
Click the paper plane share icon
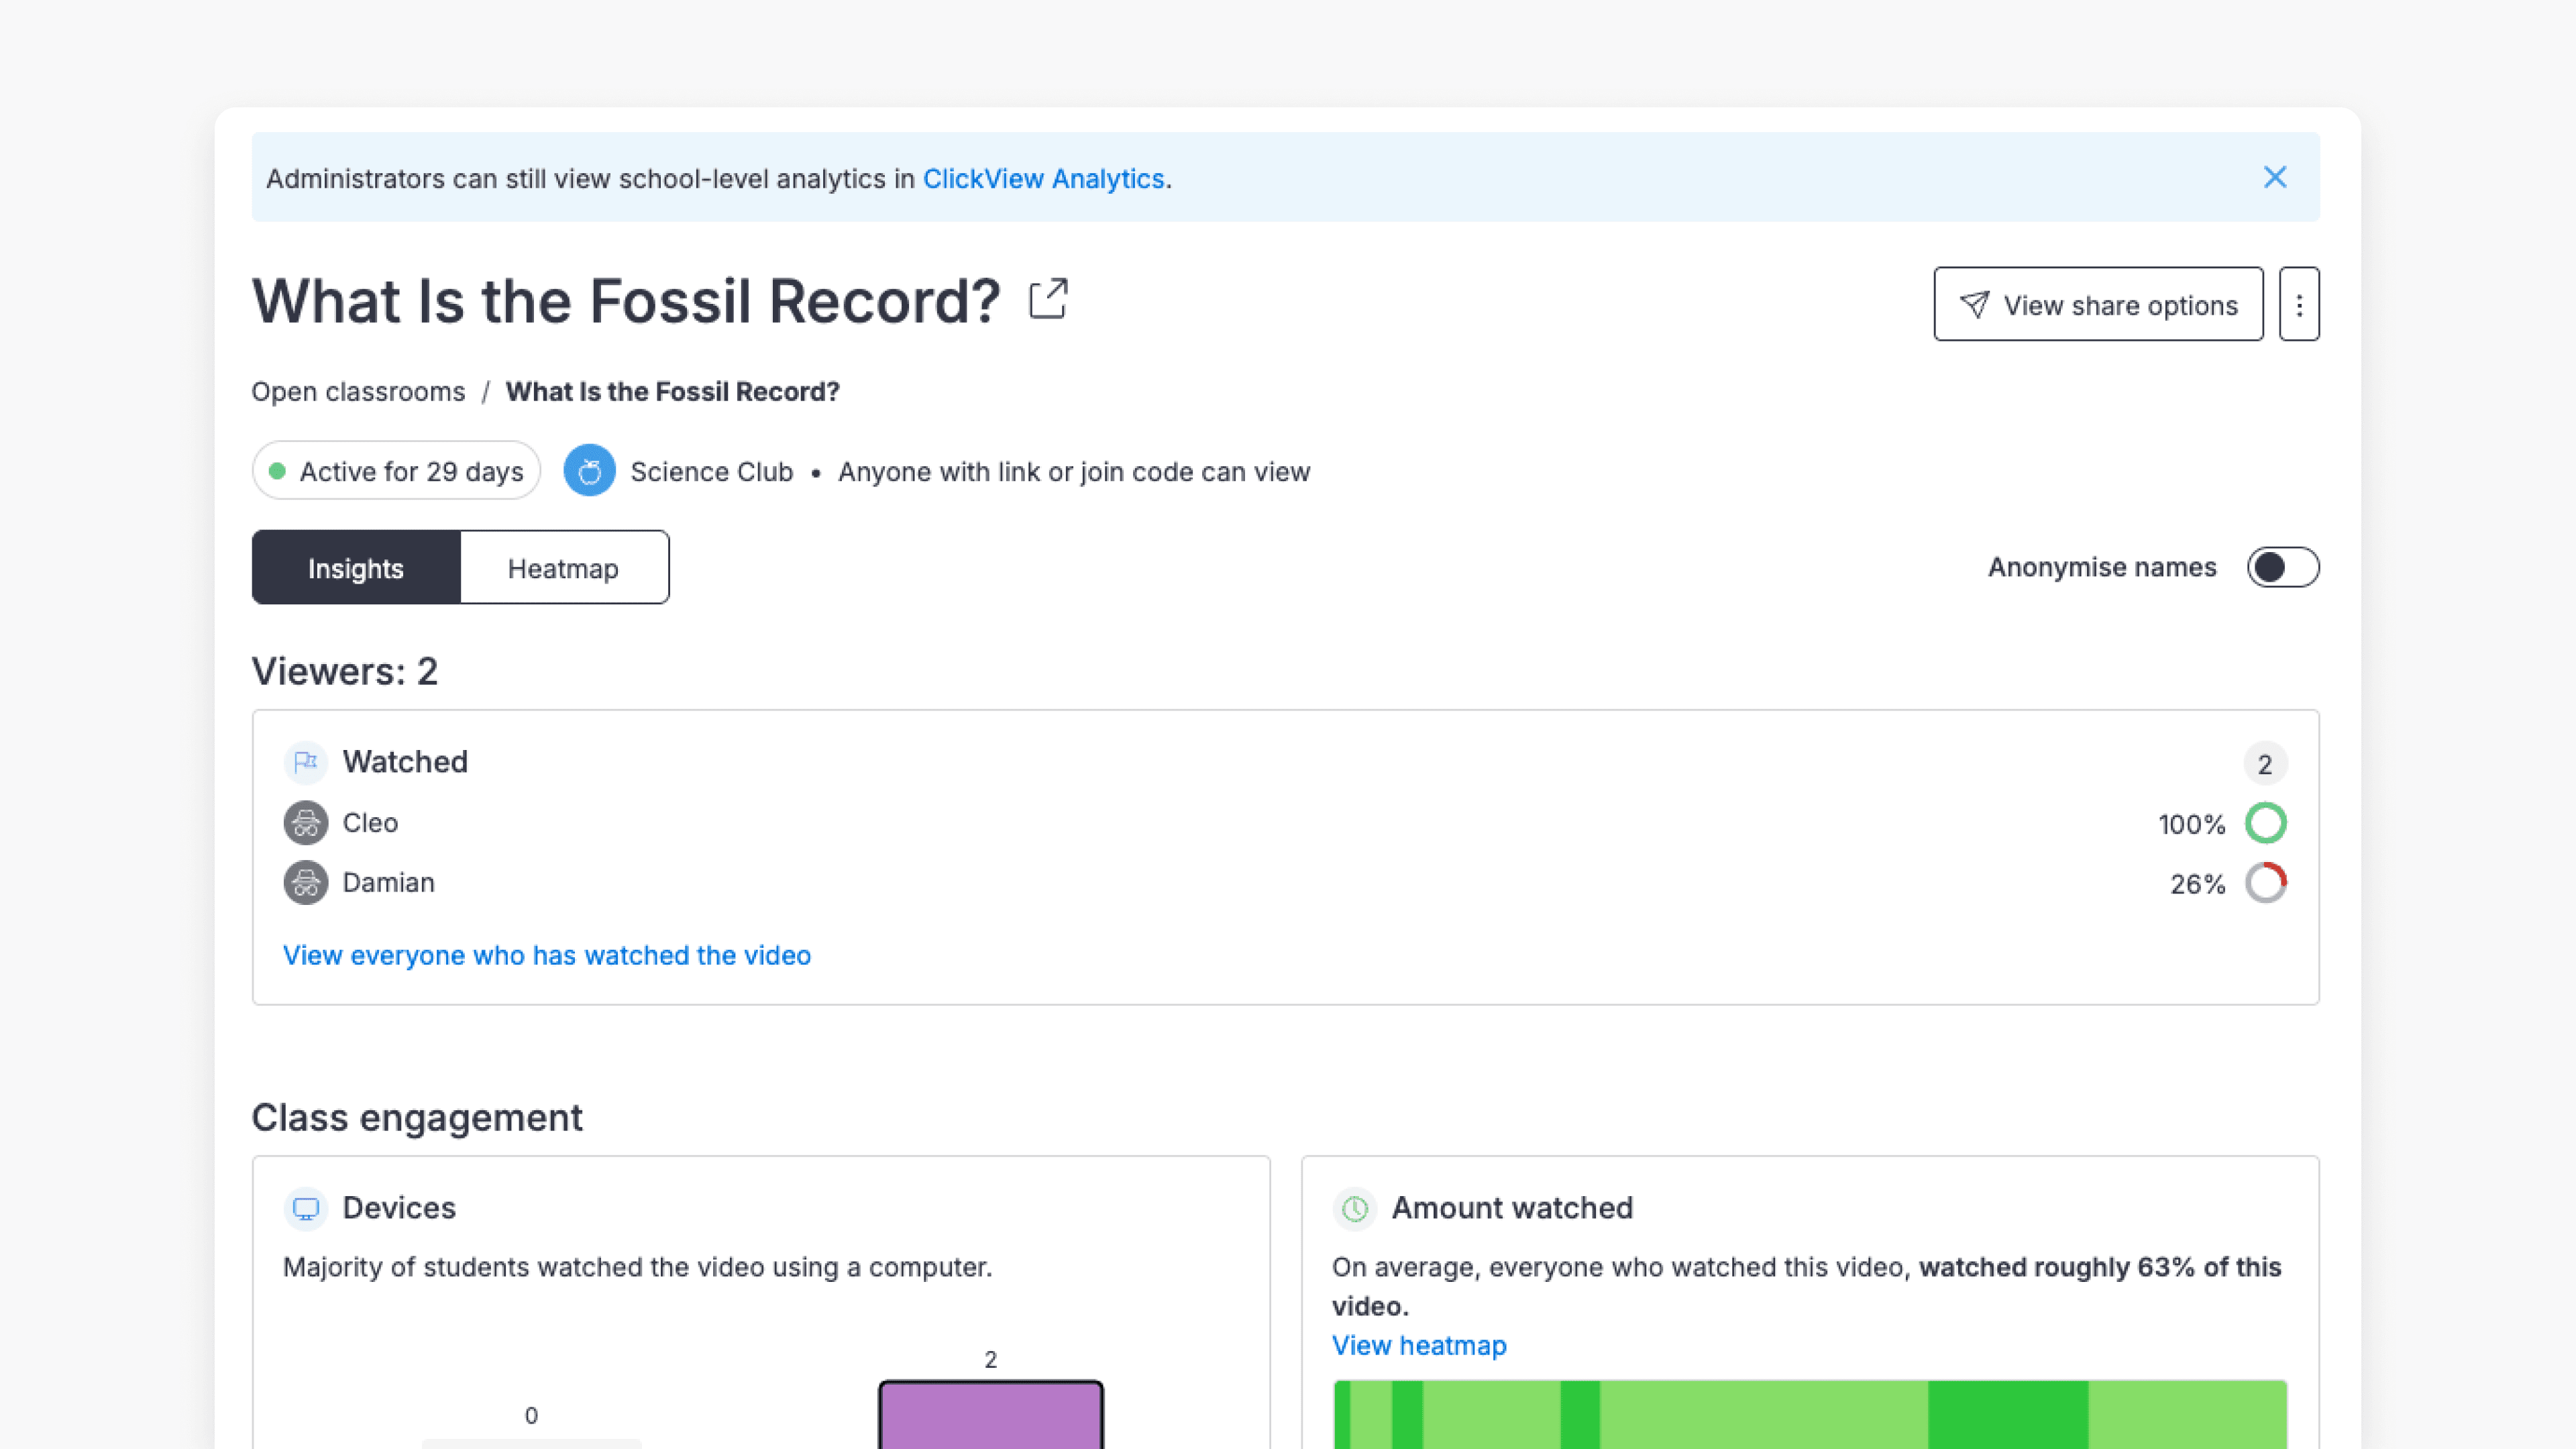[x=1974, y=304]
